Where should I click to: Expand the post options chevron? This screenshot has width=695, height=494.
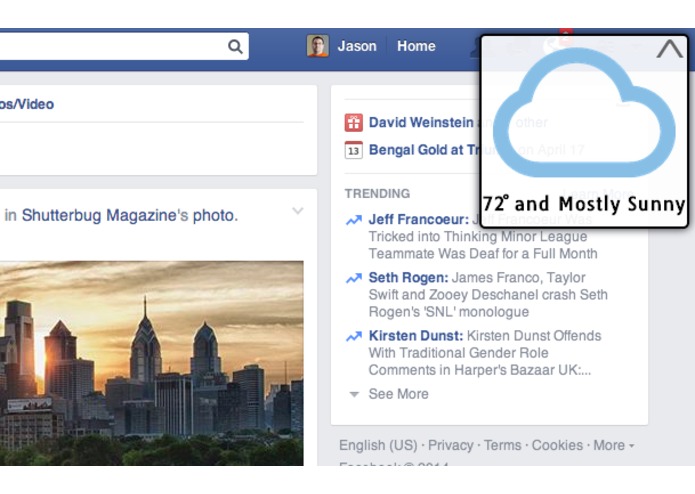298,210
